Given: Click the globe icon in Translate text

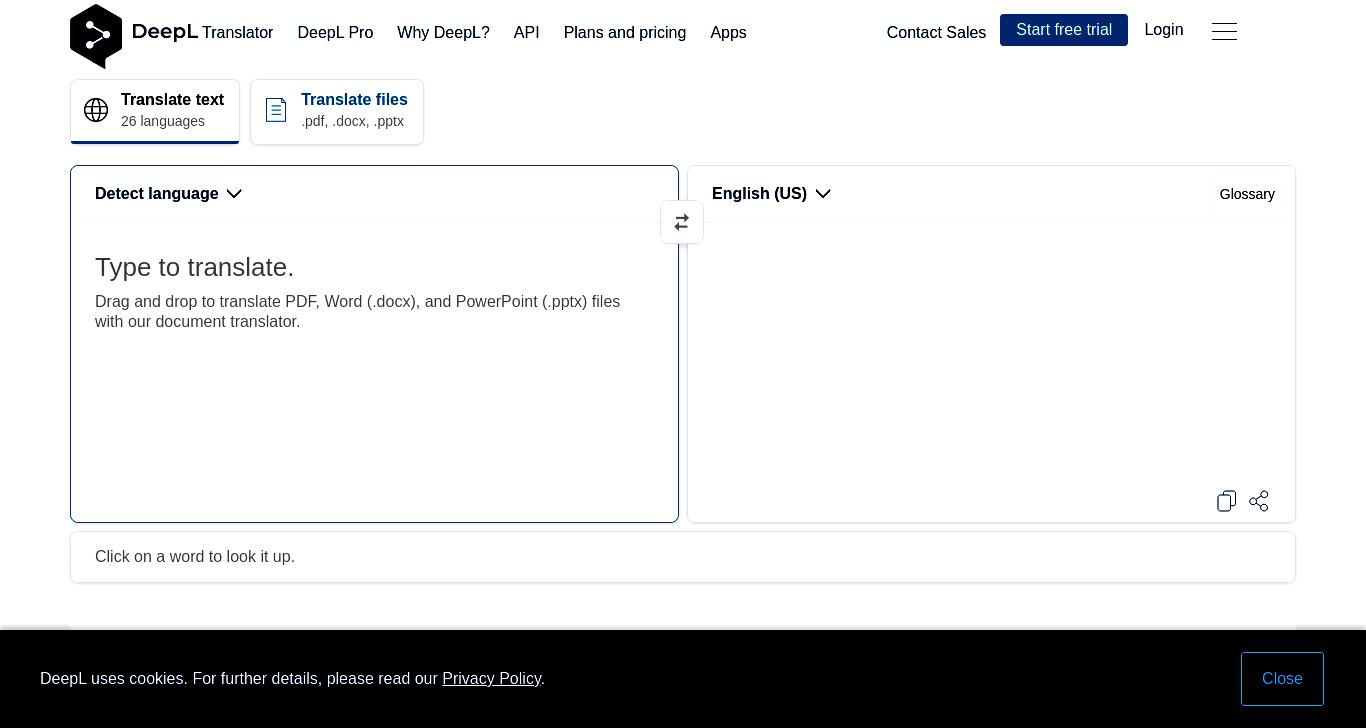Looking at the screenshot, I should (96, 110).
